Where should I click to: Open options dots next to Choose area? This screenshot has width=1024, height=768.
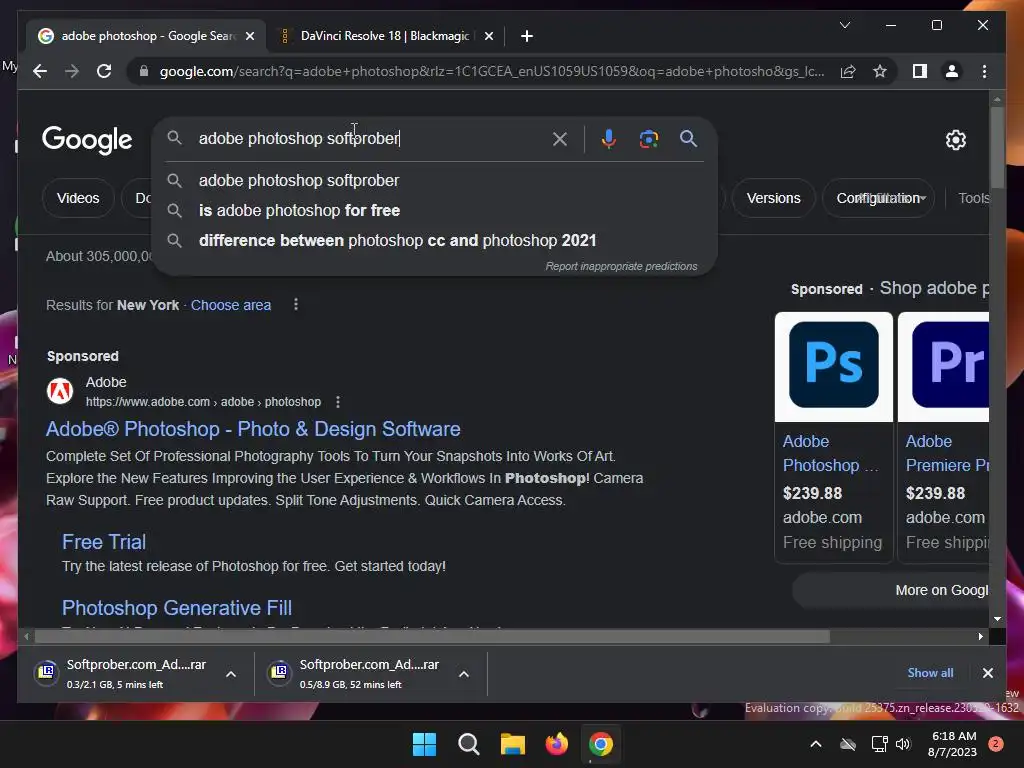click(296, 304)
